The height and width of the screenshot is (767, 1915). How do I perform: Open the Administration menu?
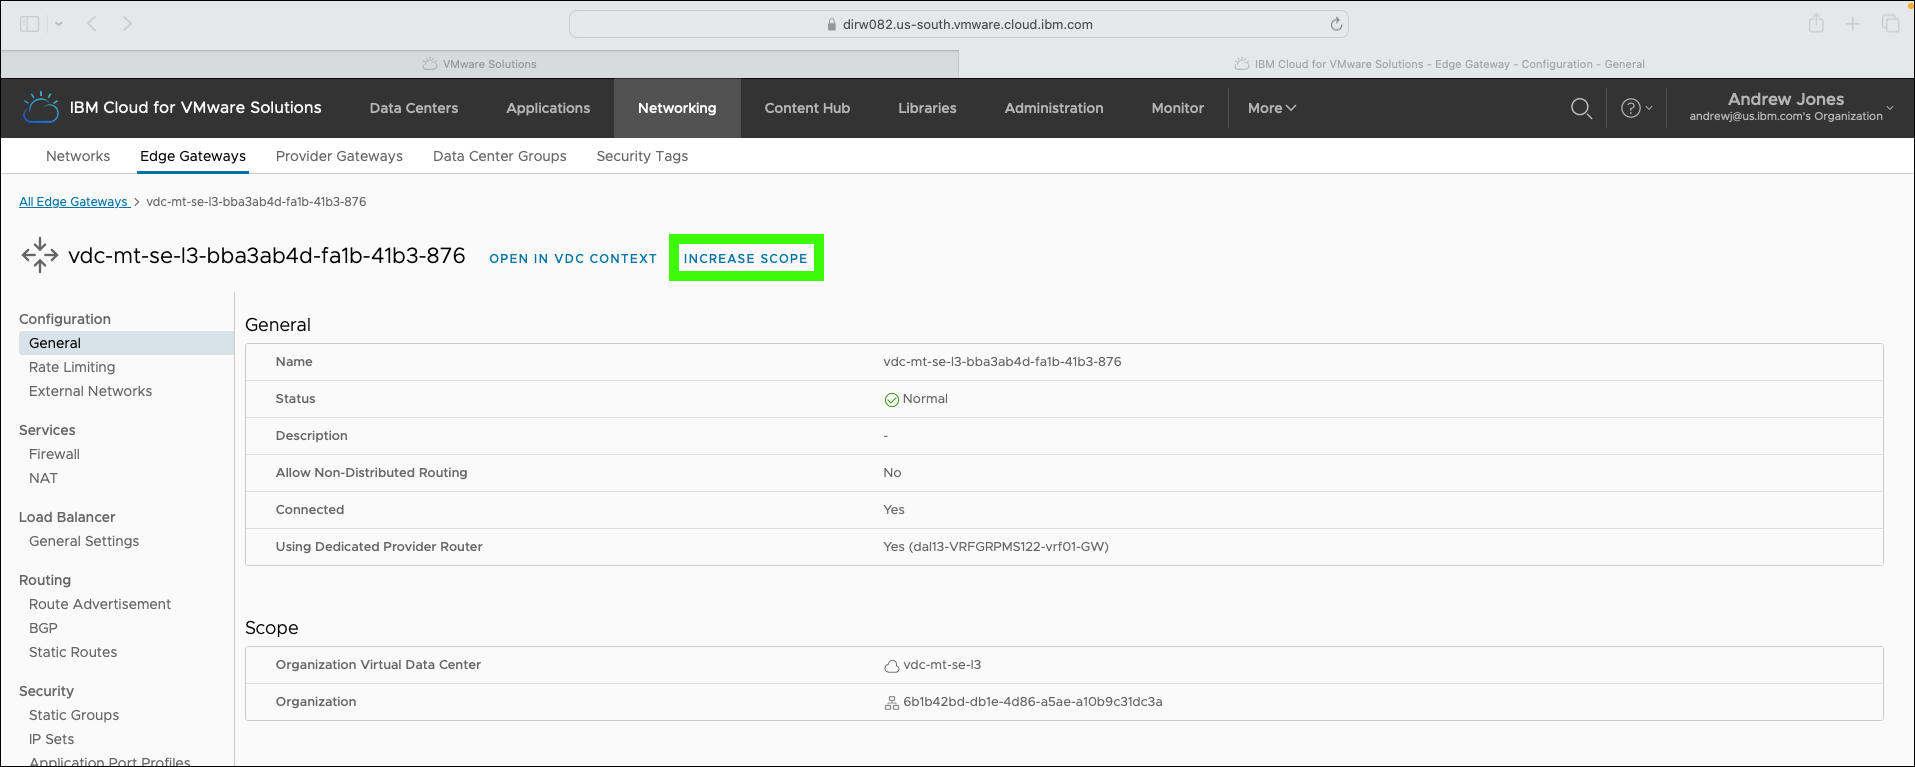click(1054, 108)
